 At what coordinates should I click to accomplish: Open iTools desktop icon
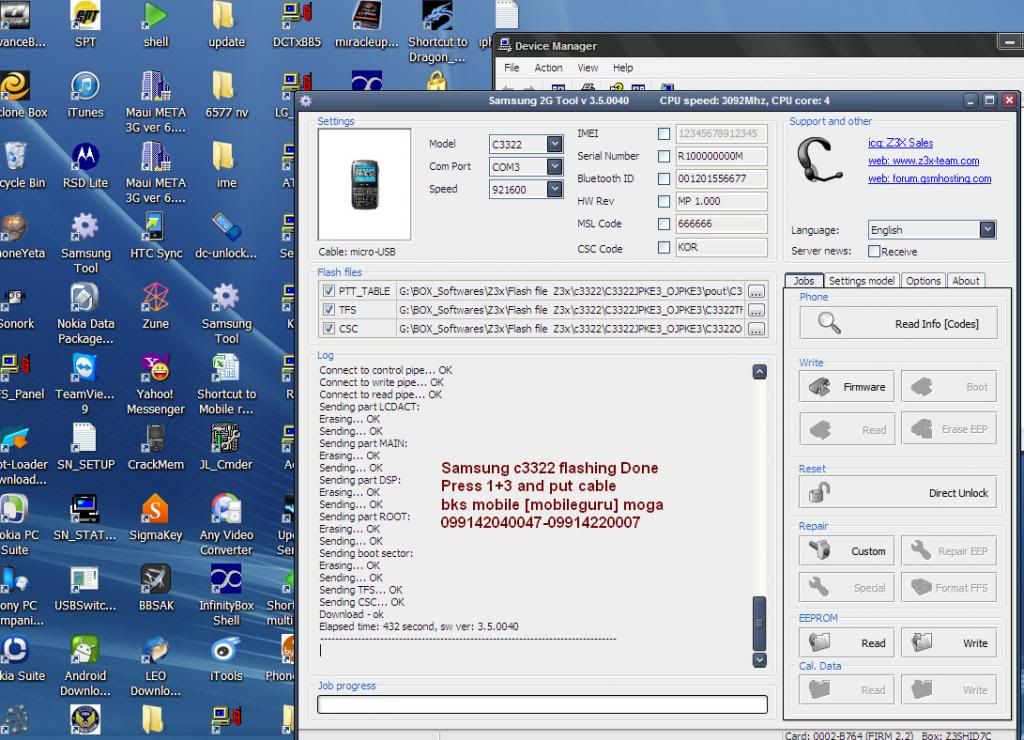click(x=226, y=659)
